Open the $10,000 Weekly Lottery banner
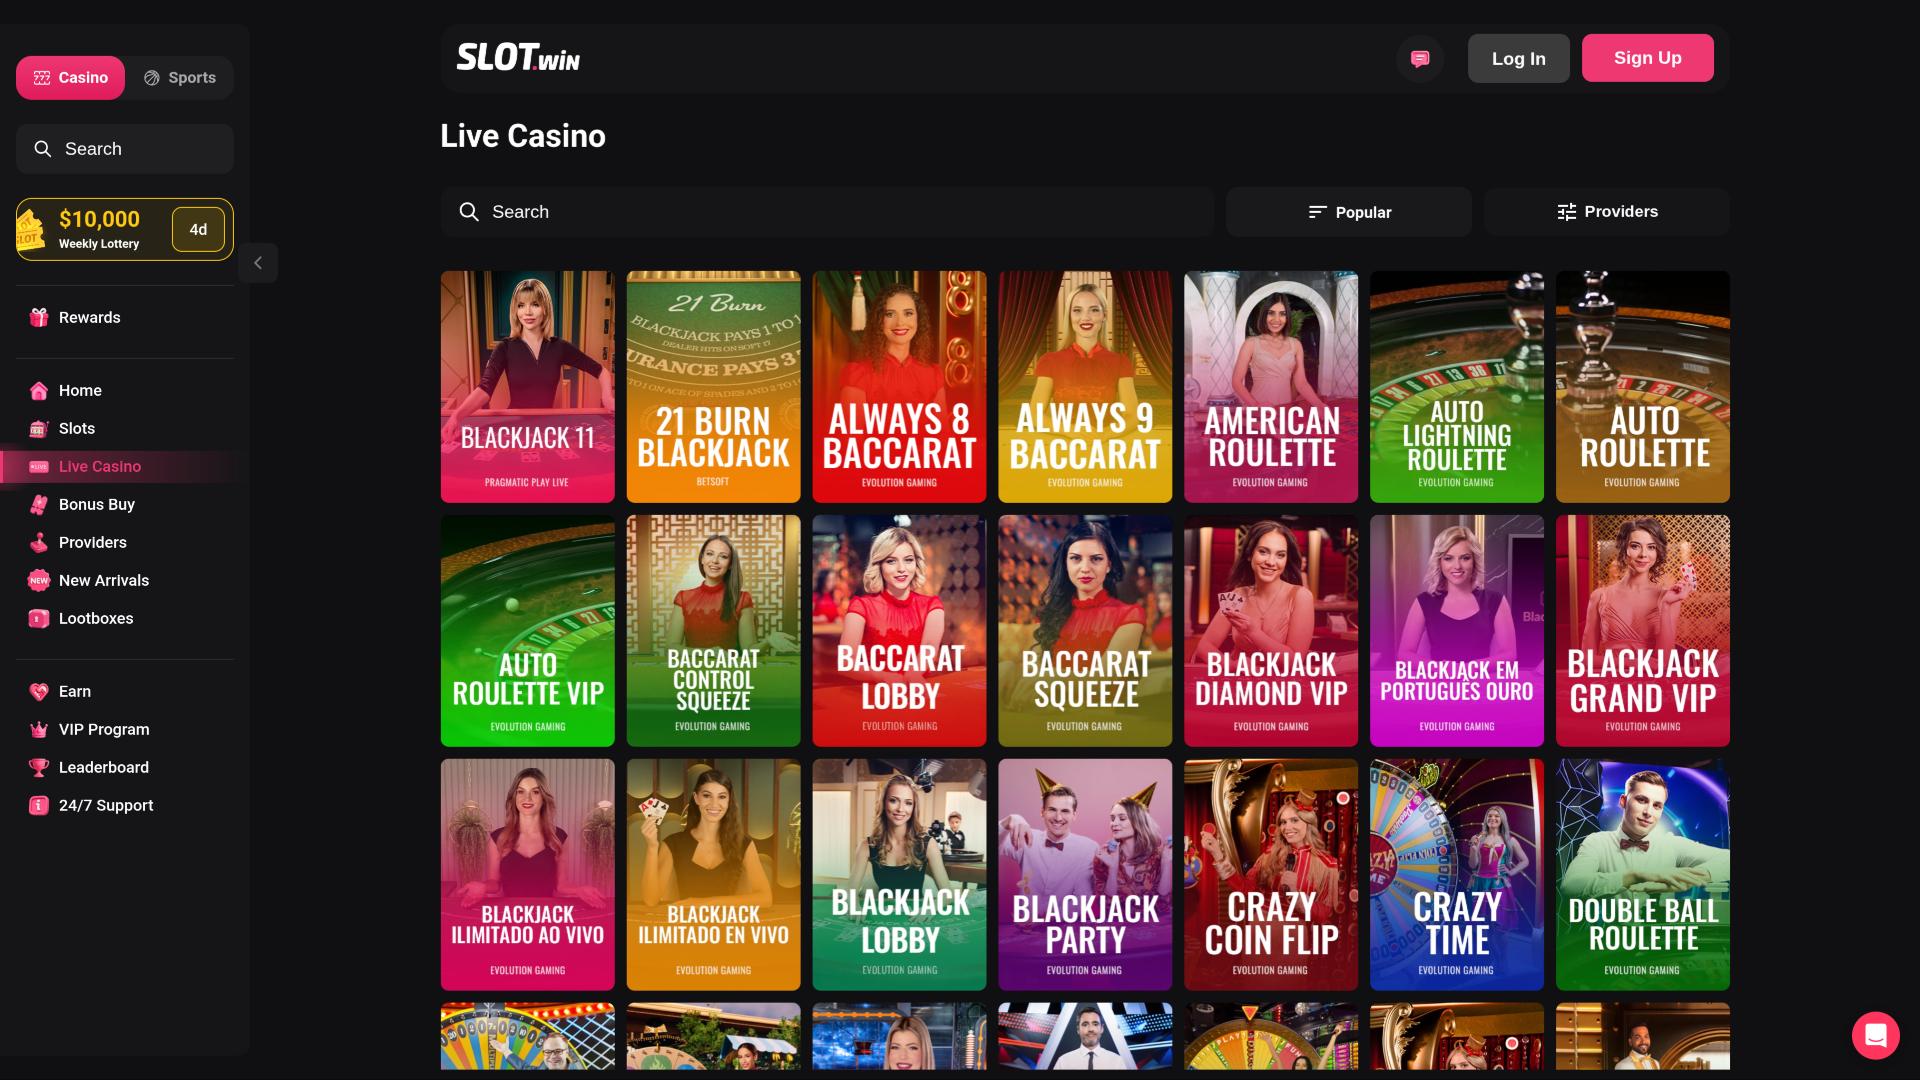The width and height of the screenshot is (1920, 1080). point(125,230)
